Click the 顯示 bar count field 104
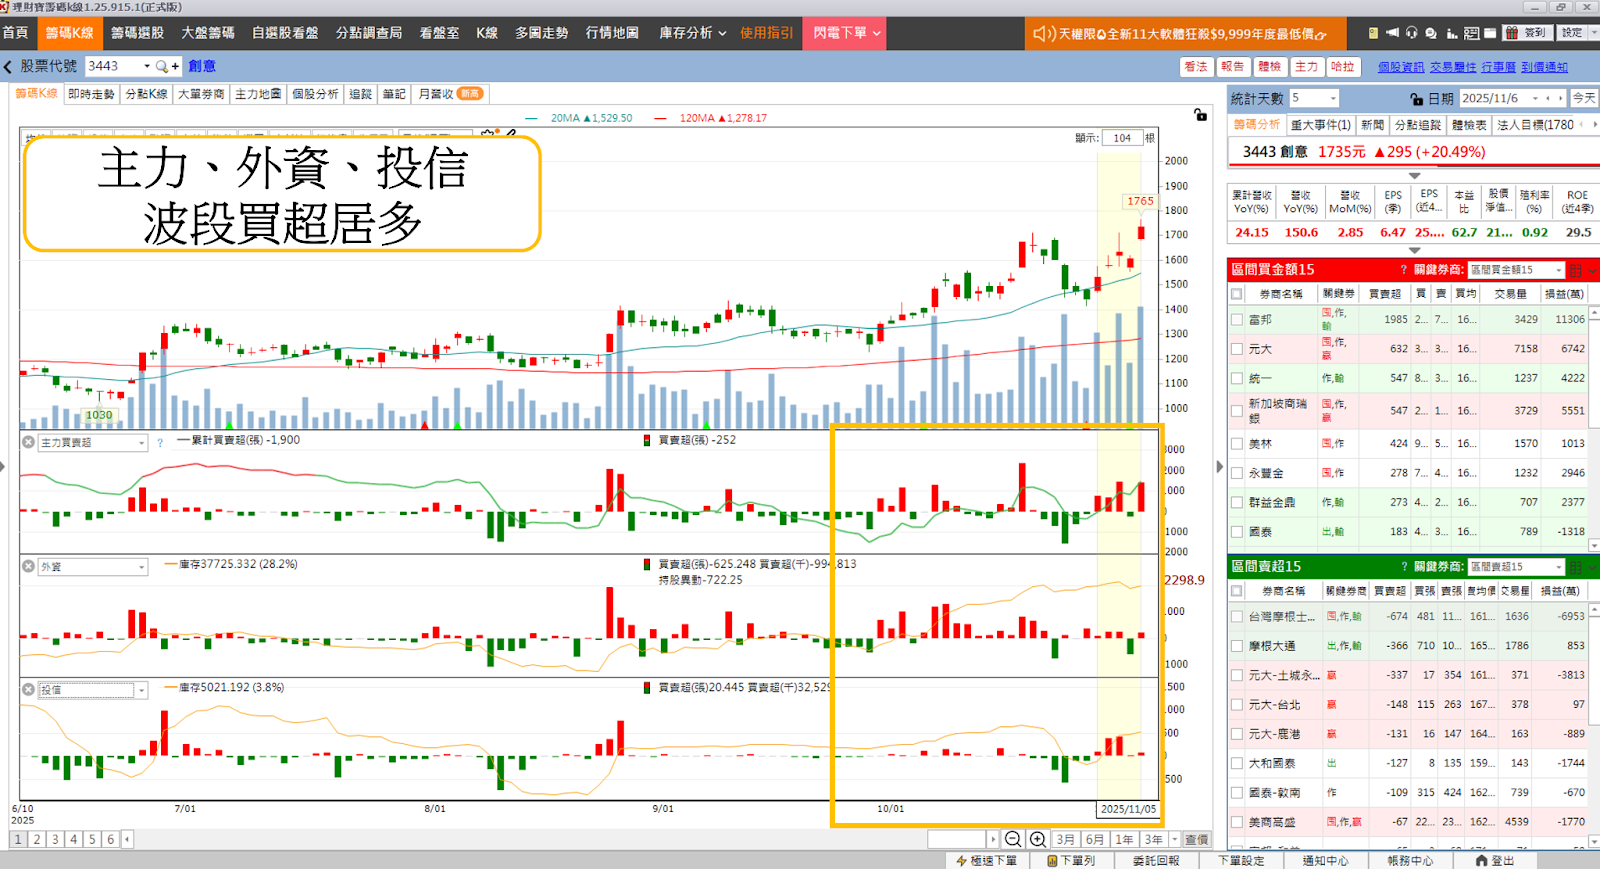The height and width of the screenshot is (869, 1600). pyautogui.click(x=1122, y=138)
